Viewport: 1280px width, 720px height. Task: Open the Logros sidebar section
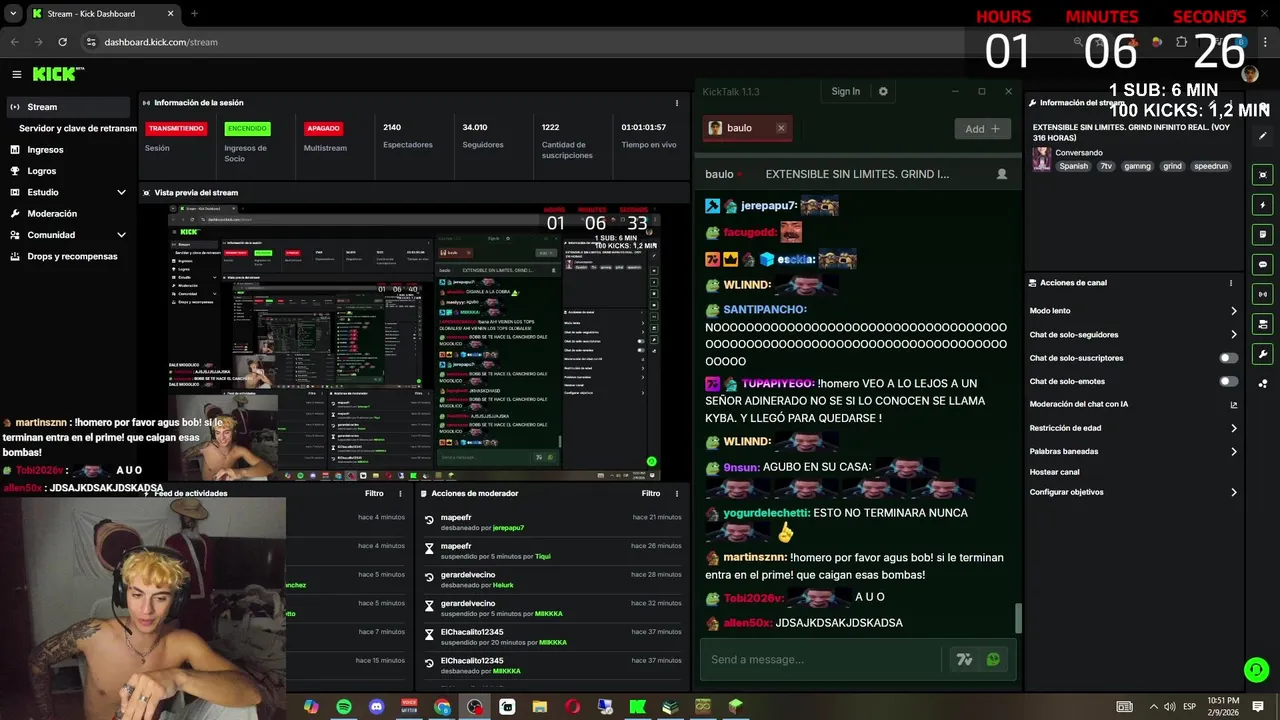(42, 171)
